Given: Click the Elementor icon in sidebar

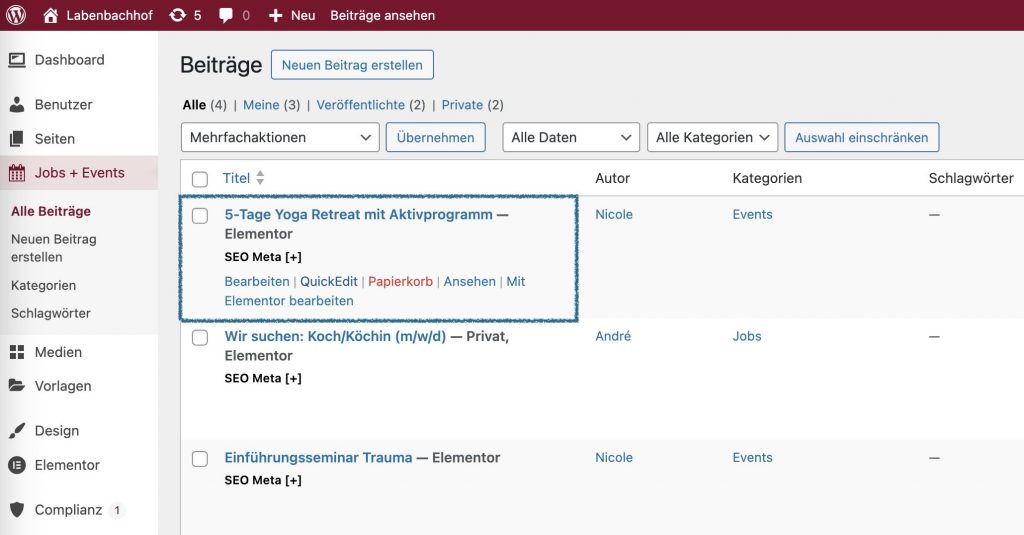Looking at the screenshot, I should (17, 465).
